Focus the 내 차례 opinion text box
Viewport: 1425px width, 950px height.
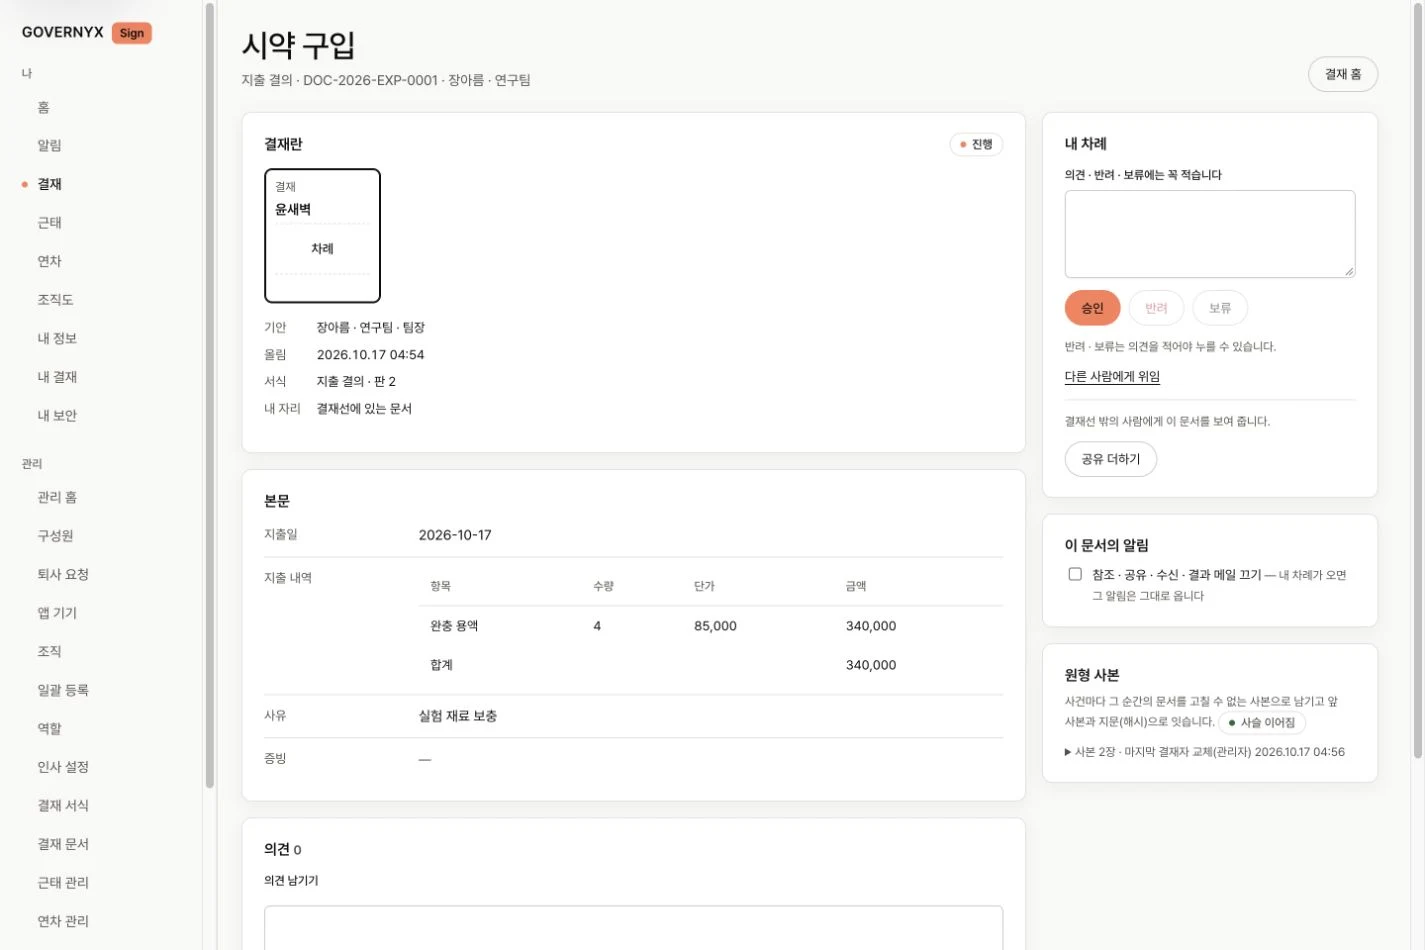(1210, 234)
